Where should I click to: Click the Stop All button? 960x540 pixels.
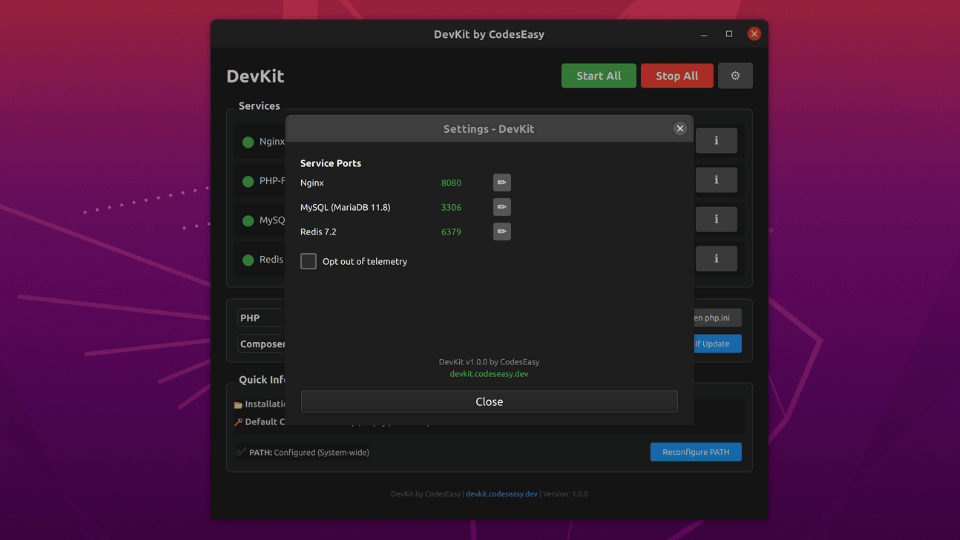(x=677, y=76)
